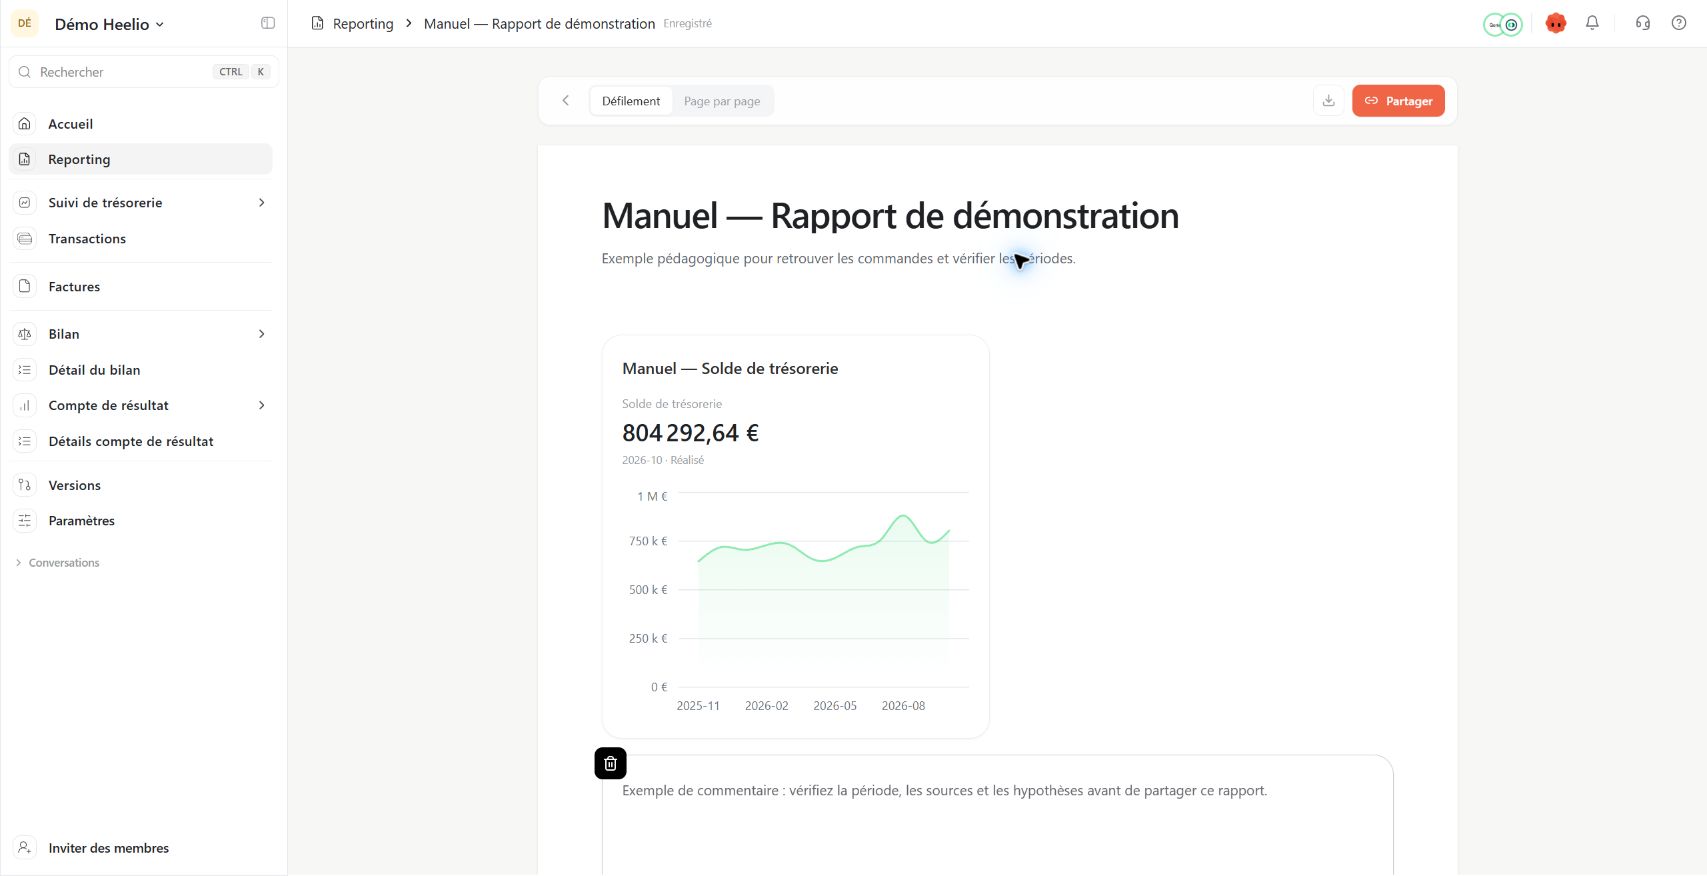The image size is (1707, 876).
Task: Click the Reporting breadcrumb link
Action: (x=363, y=24)
